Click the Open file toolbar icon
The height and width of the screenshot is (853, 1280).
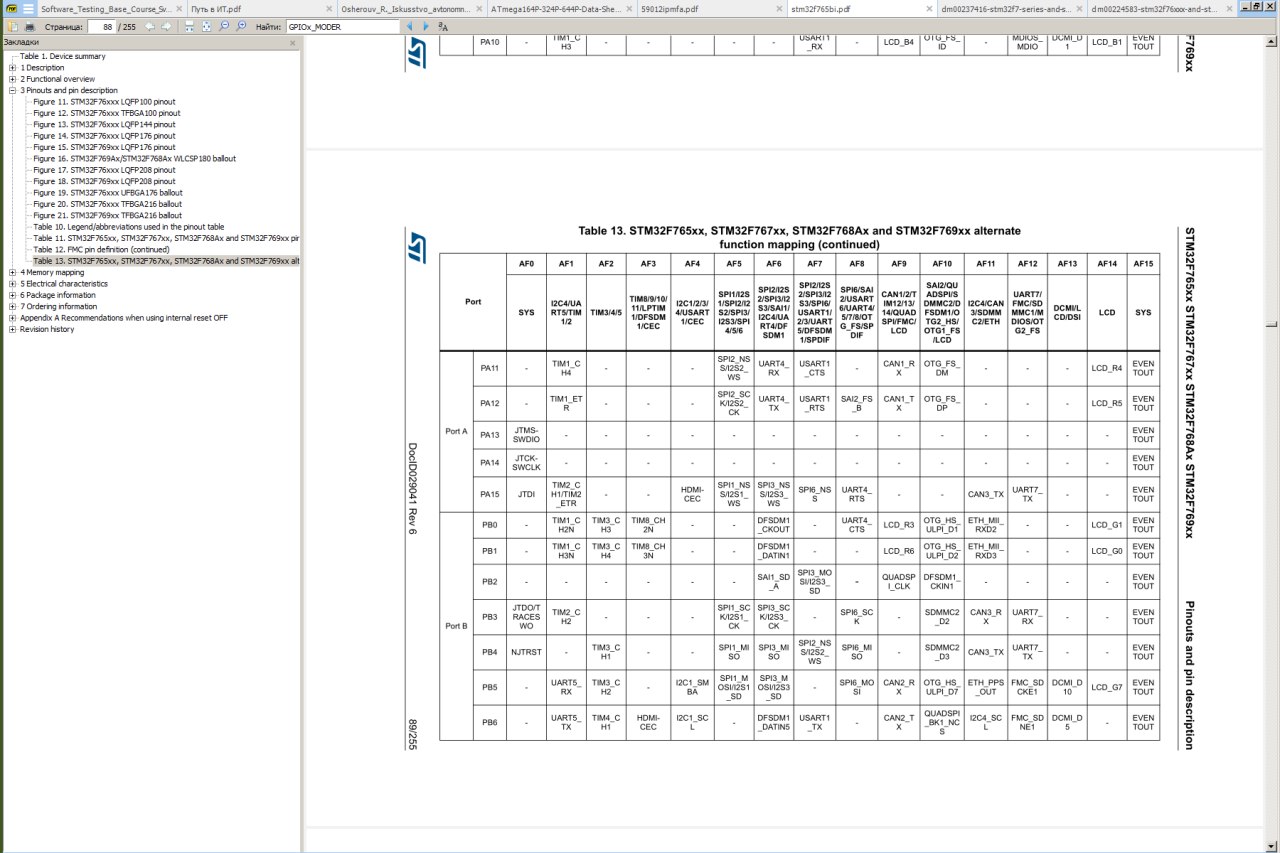pyautogui.click(x=12, y=26)
